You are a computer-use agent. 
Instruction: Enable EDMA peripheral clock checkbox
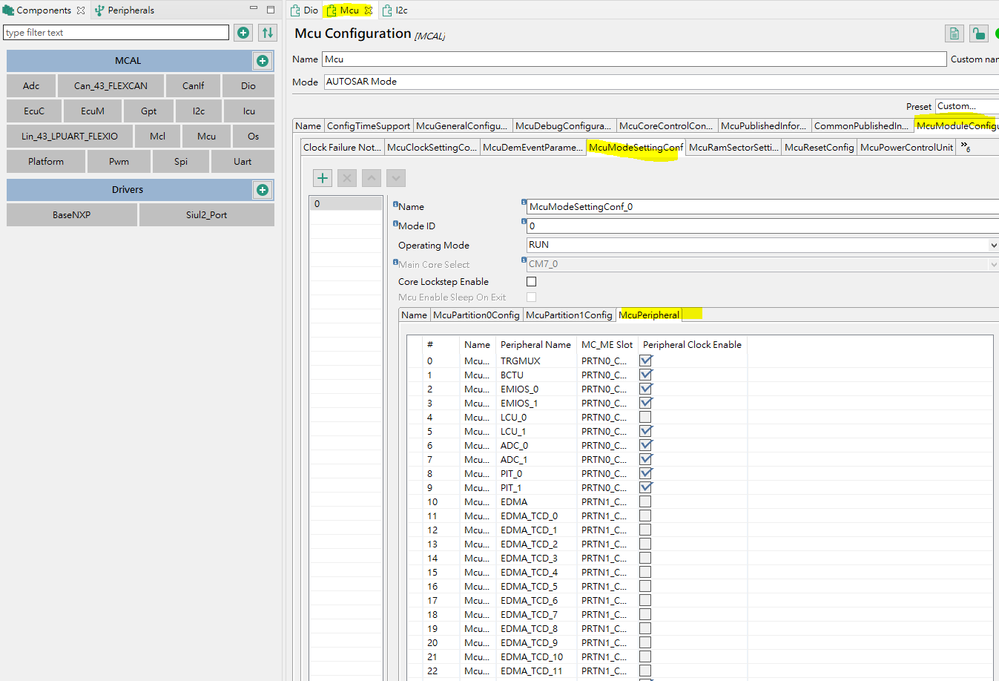click(x=645, y=502)
